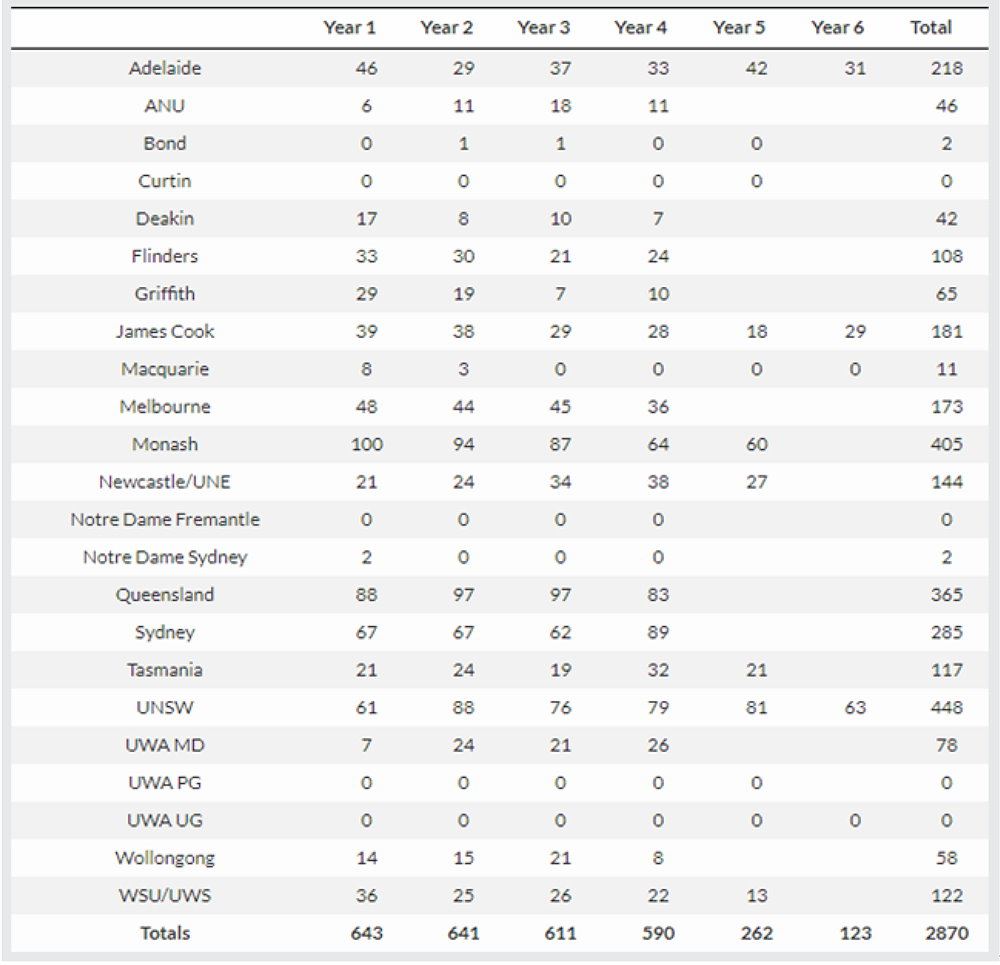
Task: Select the Year 3 column header
Action: tap(543, 27)
